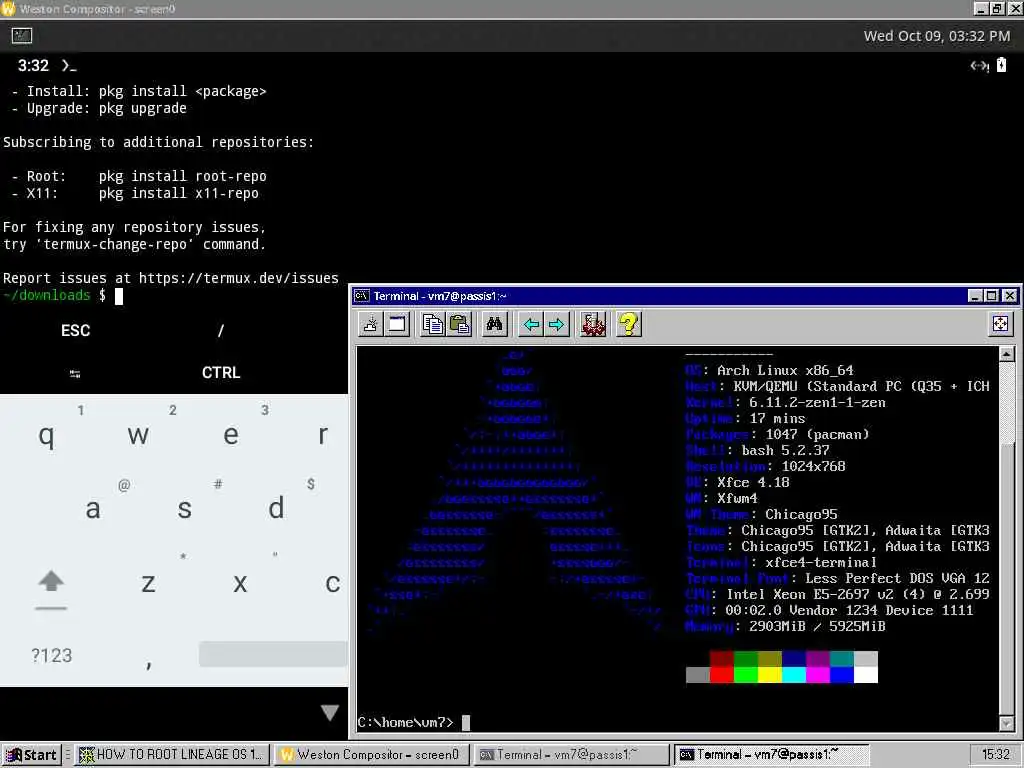Image resolution: width=1024 pixels, height=768 pixels.
Task: Tap the a key on keyboard
Action: (93, 509)
